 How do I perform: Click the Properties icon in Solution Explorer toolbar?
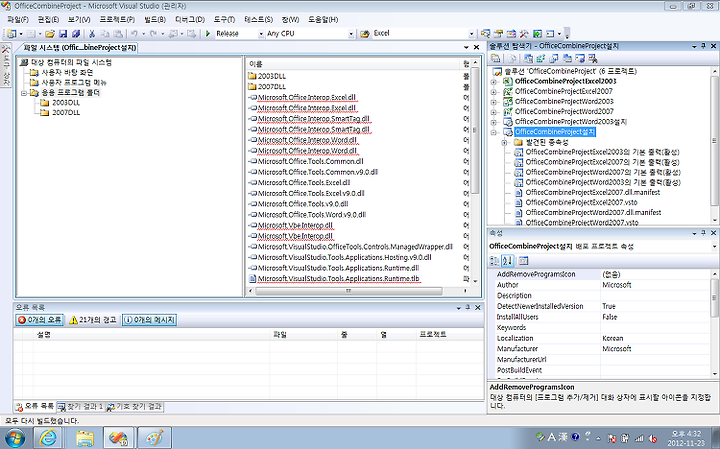click(x=495, y=58)
